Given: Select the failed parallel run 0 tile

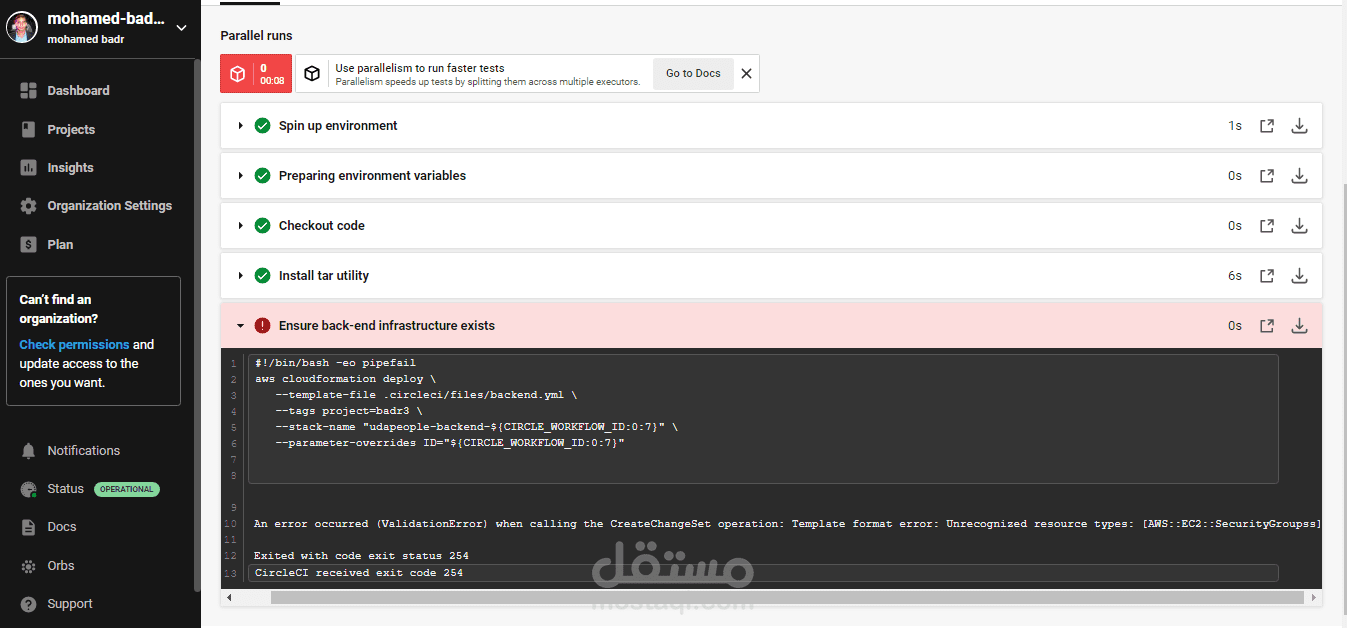Looking at the screenshot, I should [256, 74].
